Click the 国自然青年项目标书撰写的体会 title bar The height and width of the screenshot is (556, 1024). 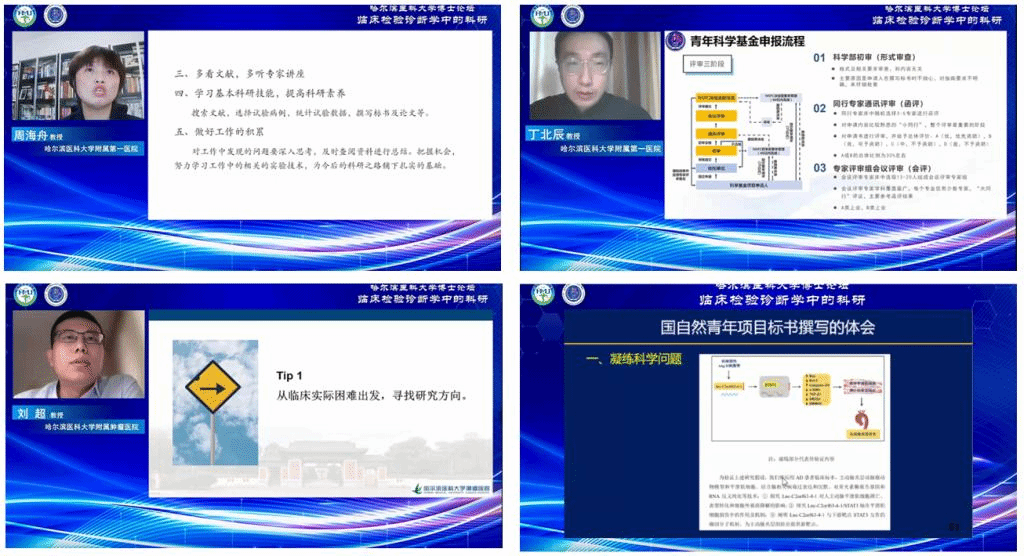coord(767,327)
